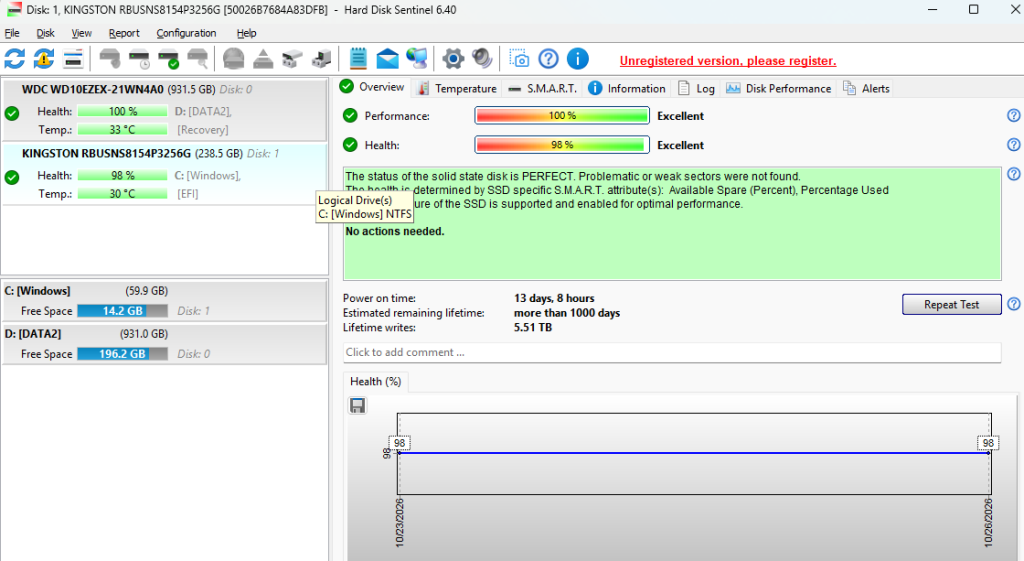Click the disk icon with green checkmark
Screen dimensions: 1024x561
168,59
